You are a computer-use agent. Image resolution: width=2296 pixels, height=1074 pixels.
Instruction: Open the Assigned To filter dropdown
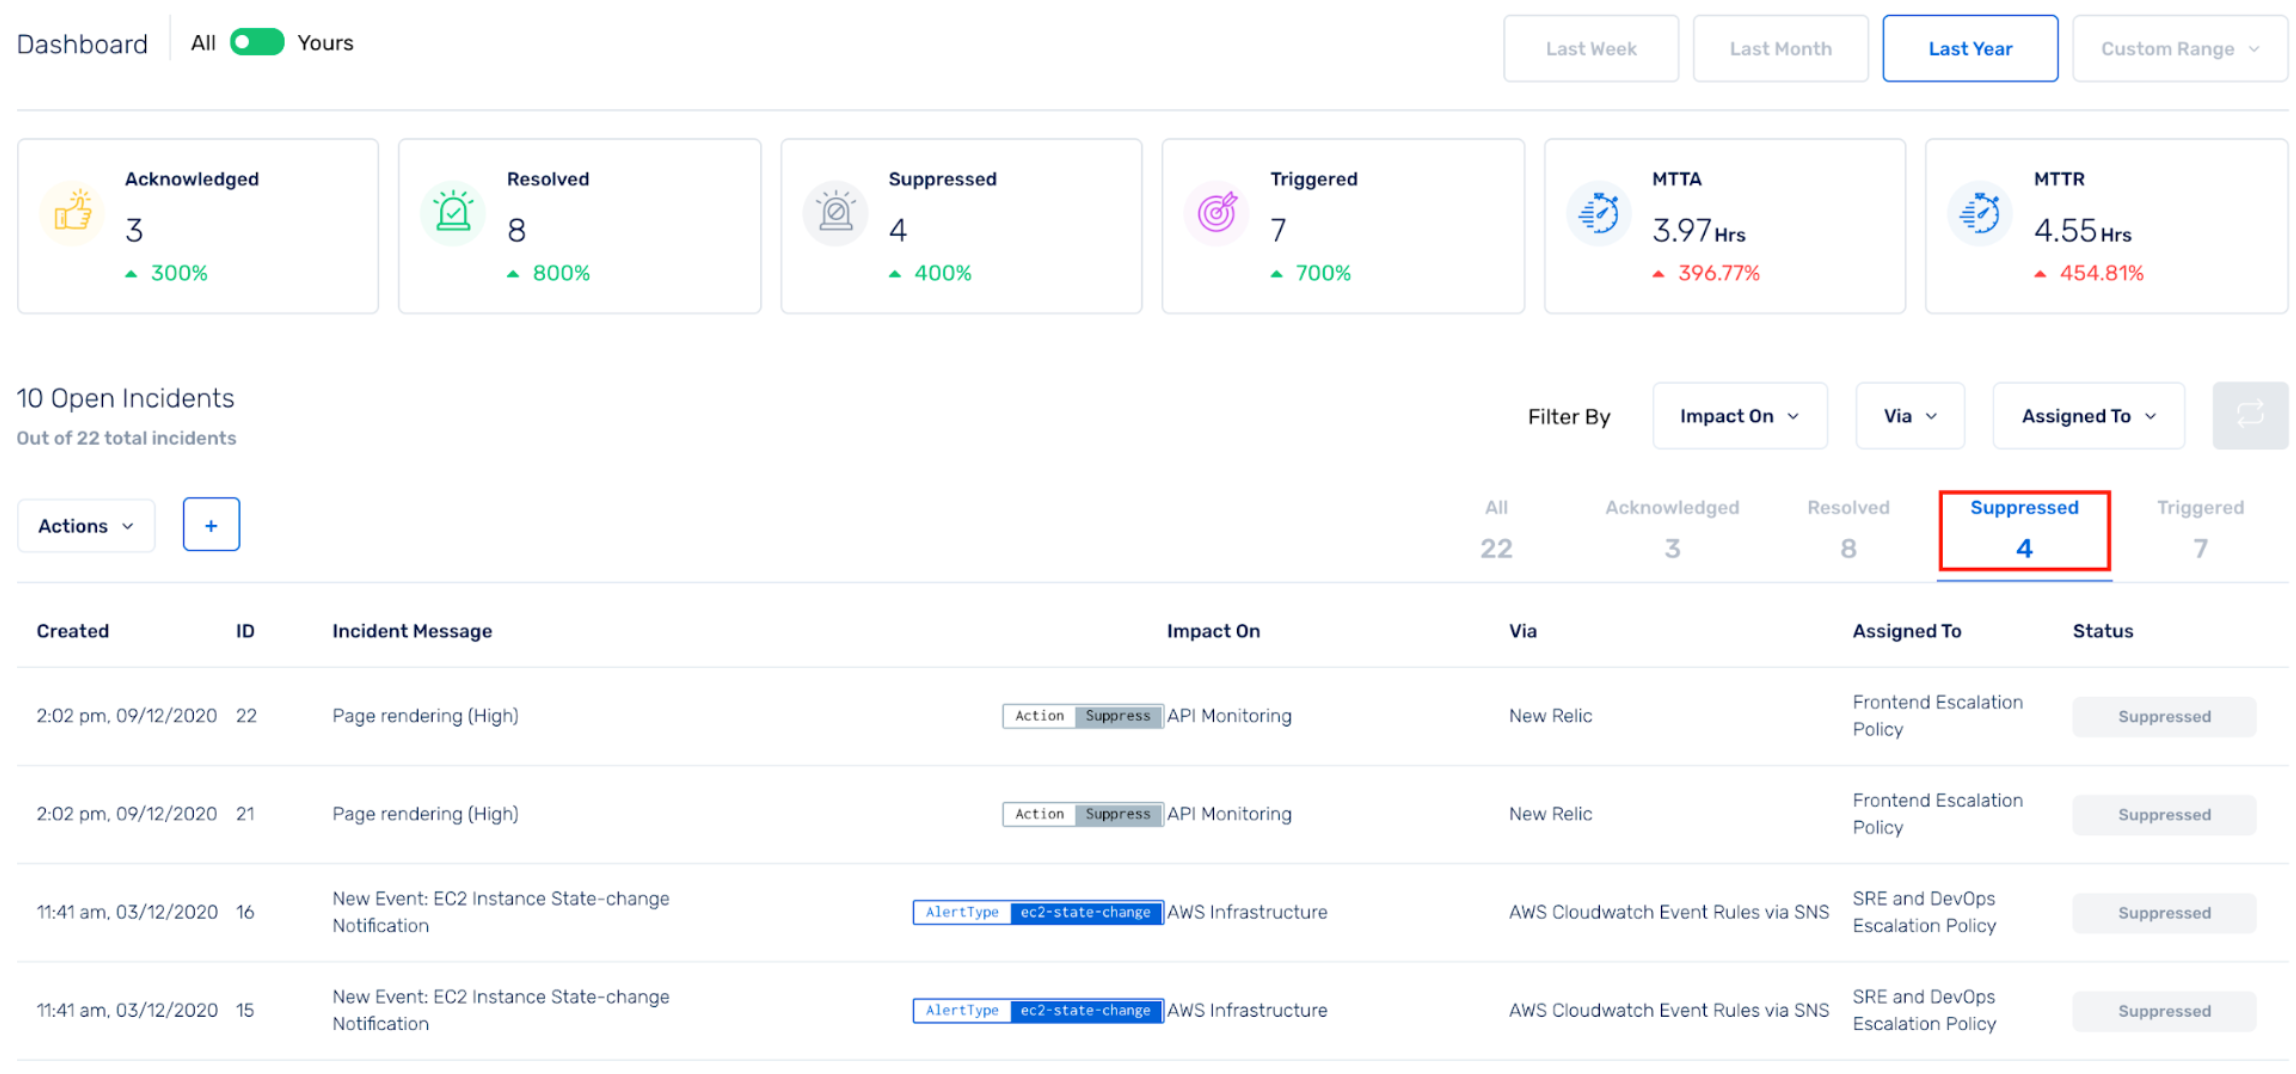tap(2088, 415)
